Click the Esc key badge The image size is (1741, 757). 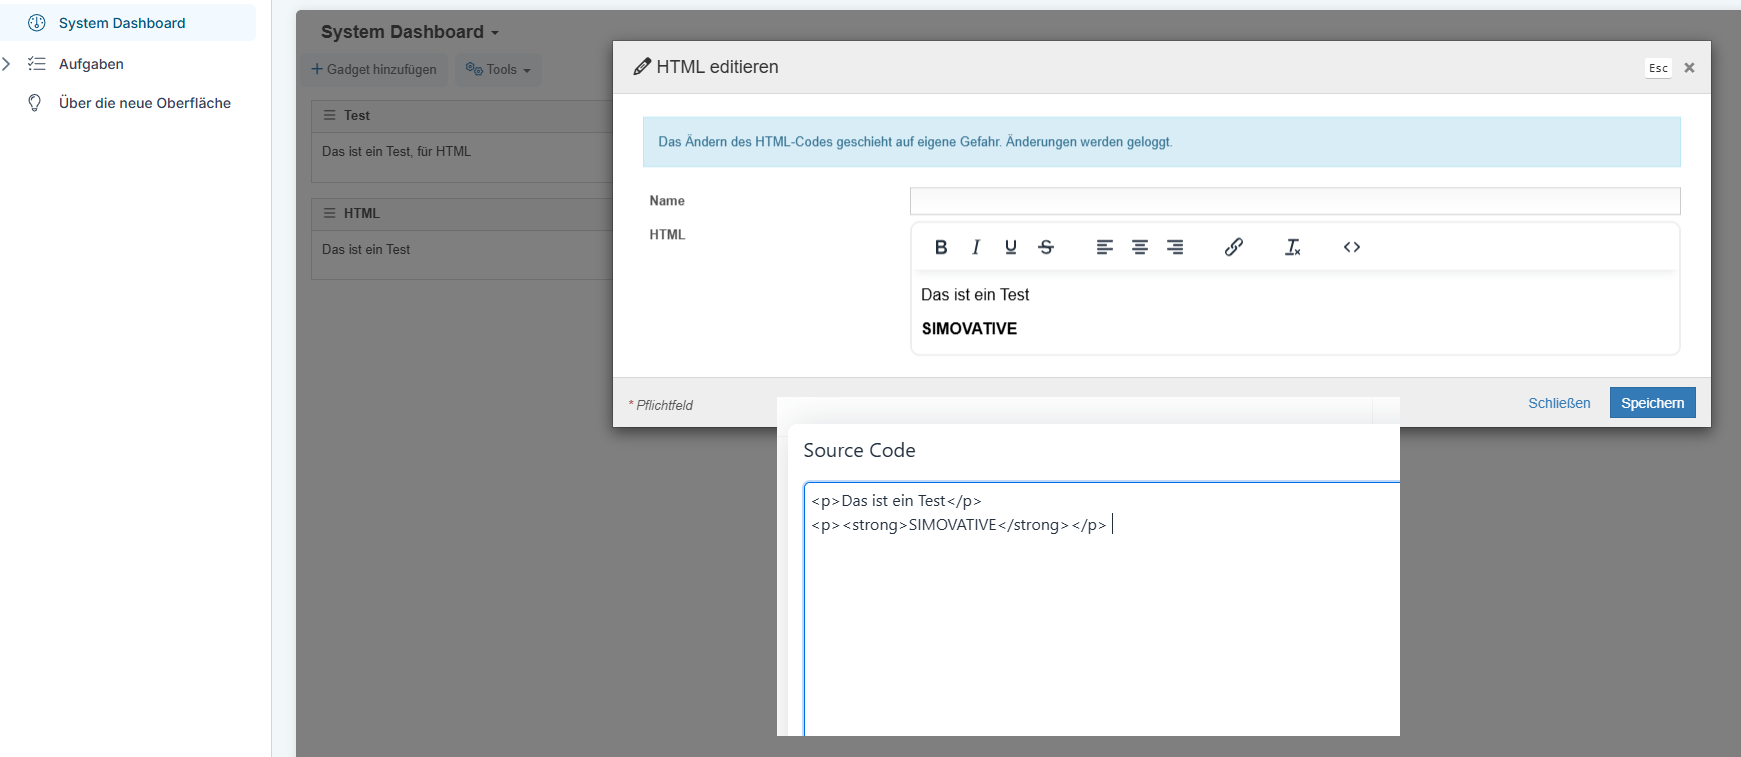[1658, 68]
